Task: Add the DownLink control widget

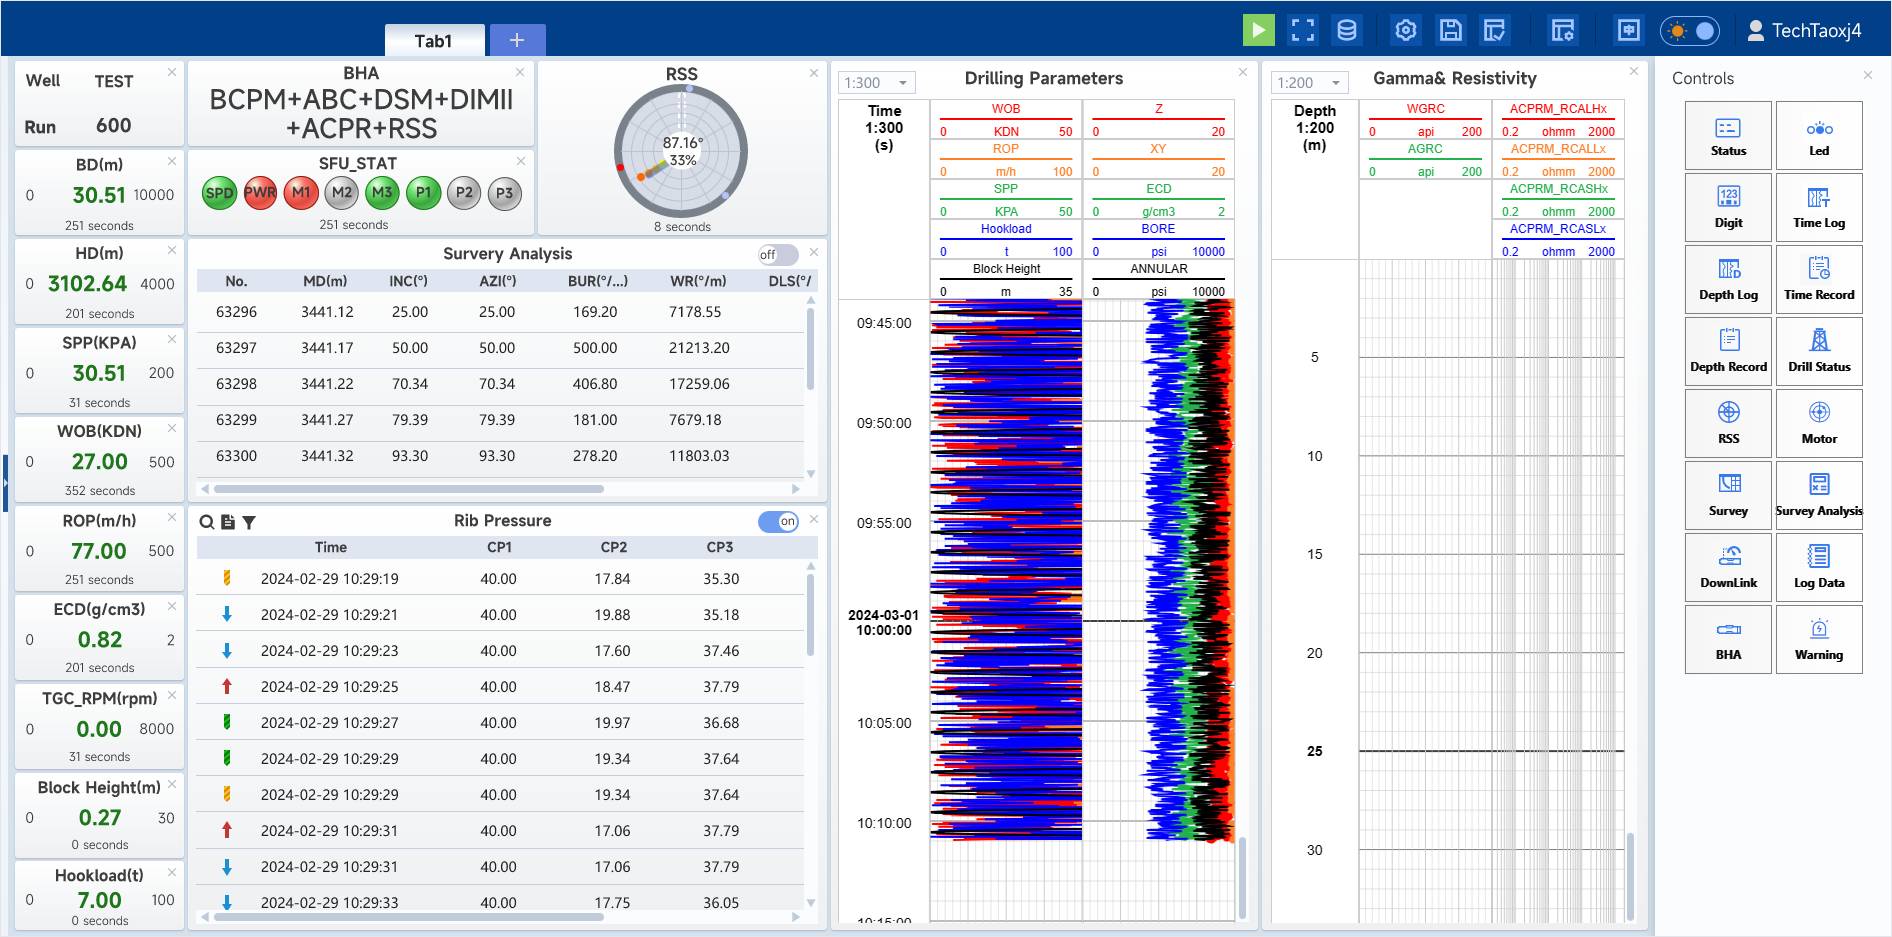Action: [1728, 567]
